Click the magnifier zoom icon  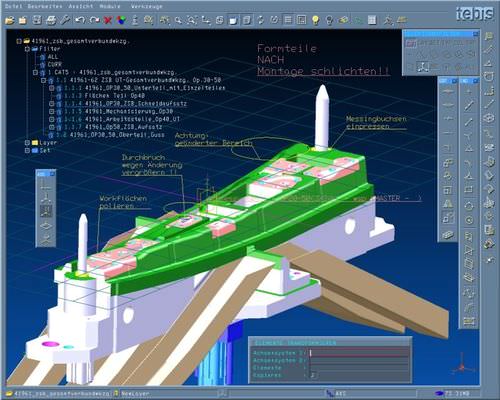pyautogui.click(x=178, y=20)
